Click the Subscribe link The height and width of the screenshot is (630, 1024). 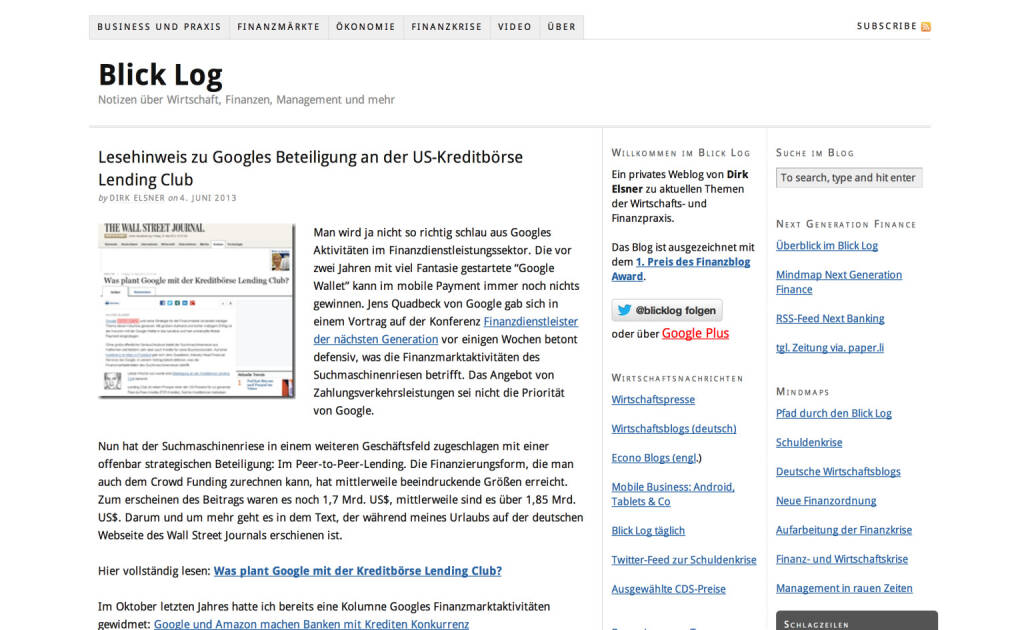886,27
